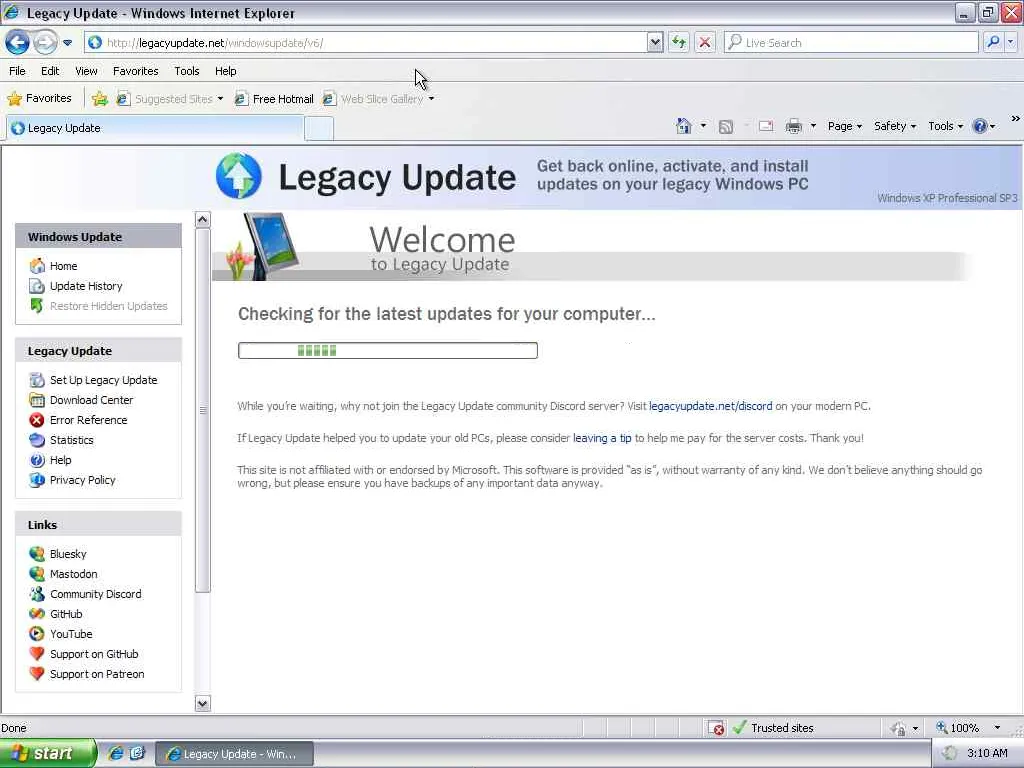1024x768 pixels.
Task: Click the Refresh page icon
Action: [x=679, y=42]
